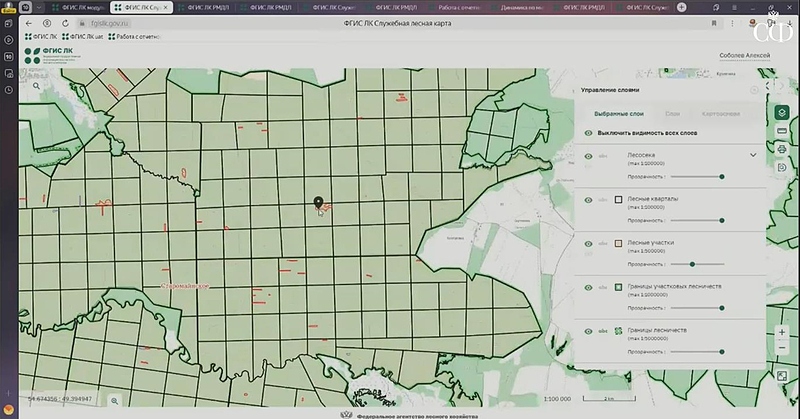
Task: Toggle eye icon for Границы лесничеств layer
Action: coord(588,331)
